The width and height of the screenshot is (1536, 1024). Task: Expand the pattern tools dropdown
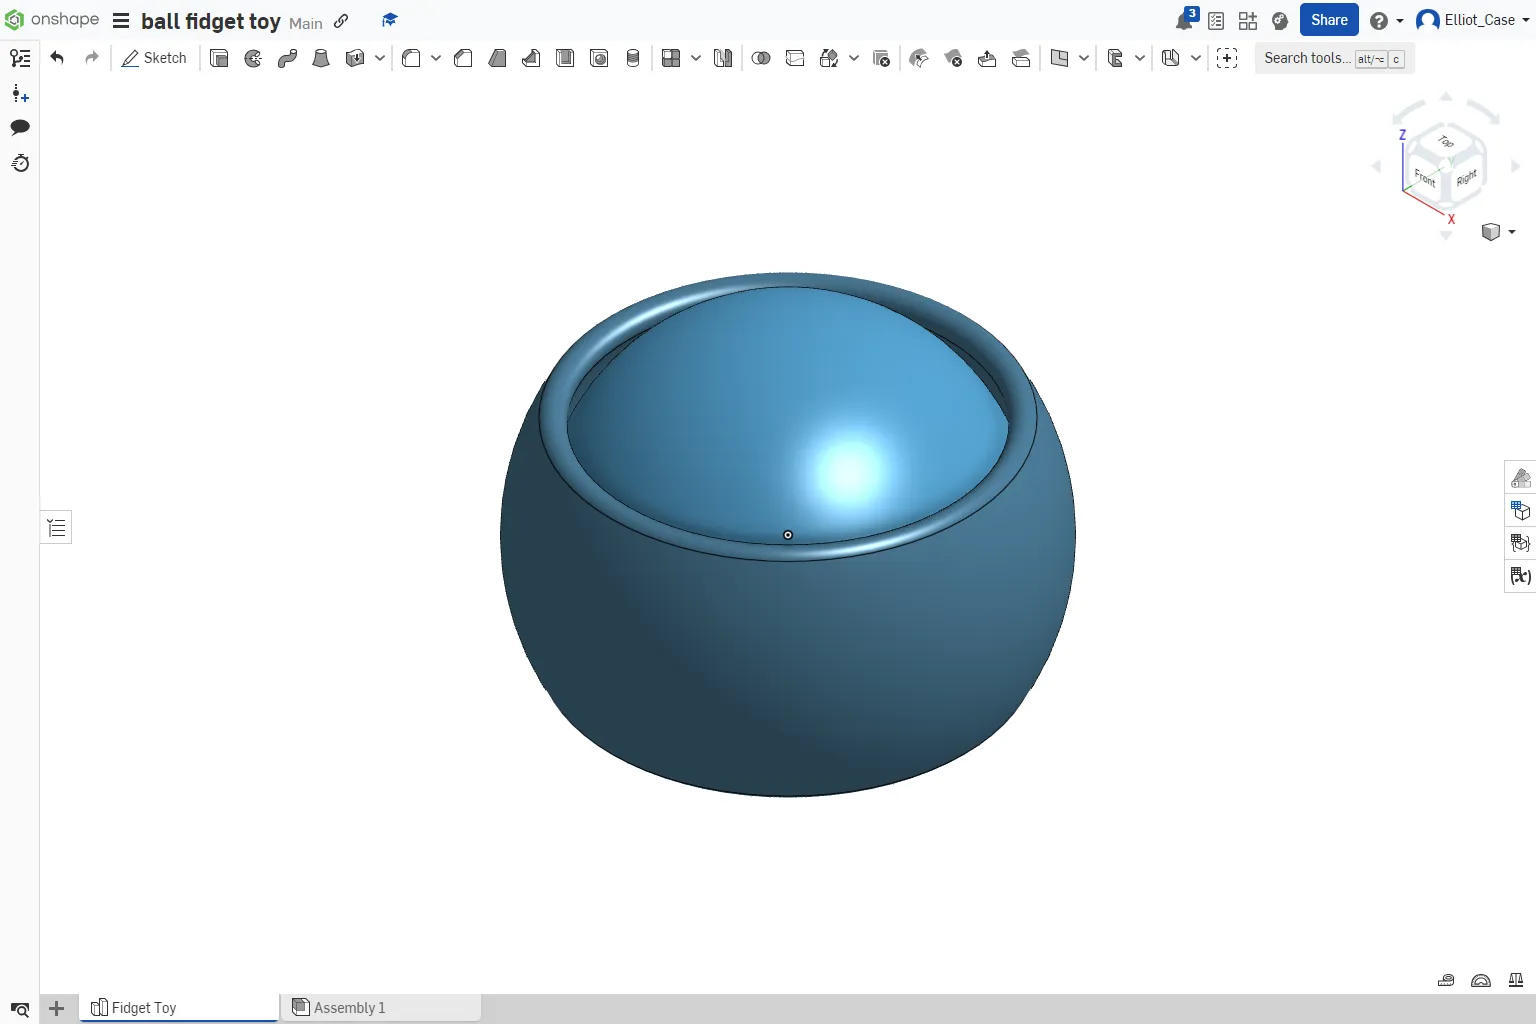696,58
